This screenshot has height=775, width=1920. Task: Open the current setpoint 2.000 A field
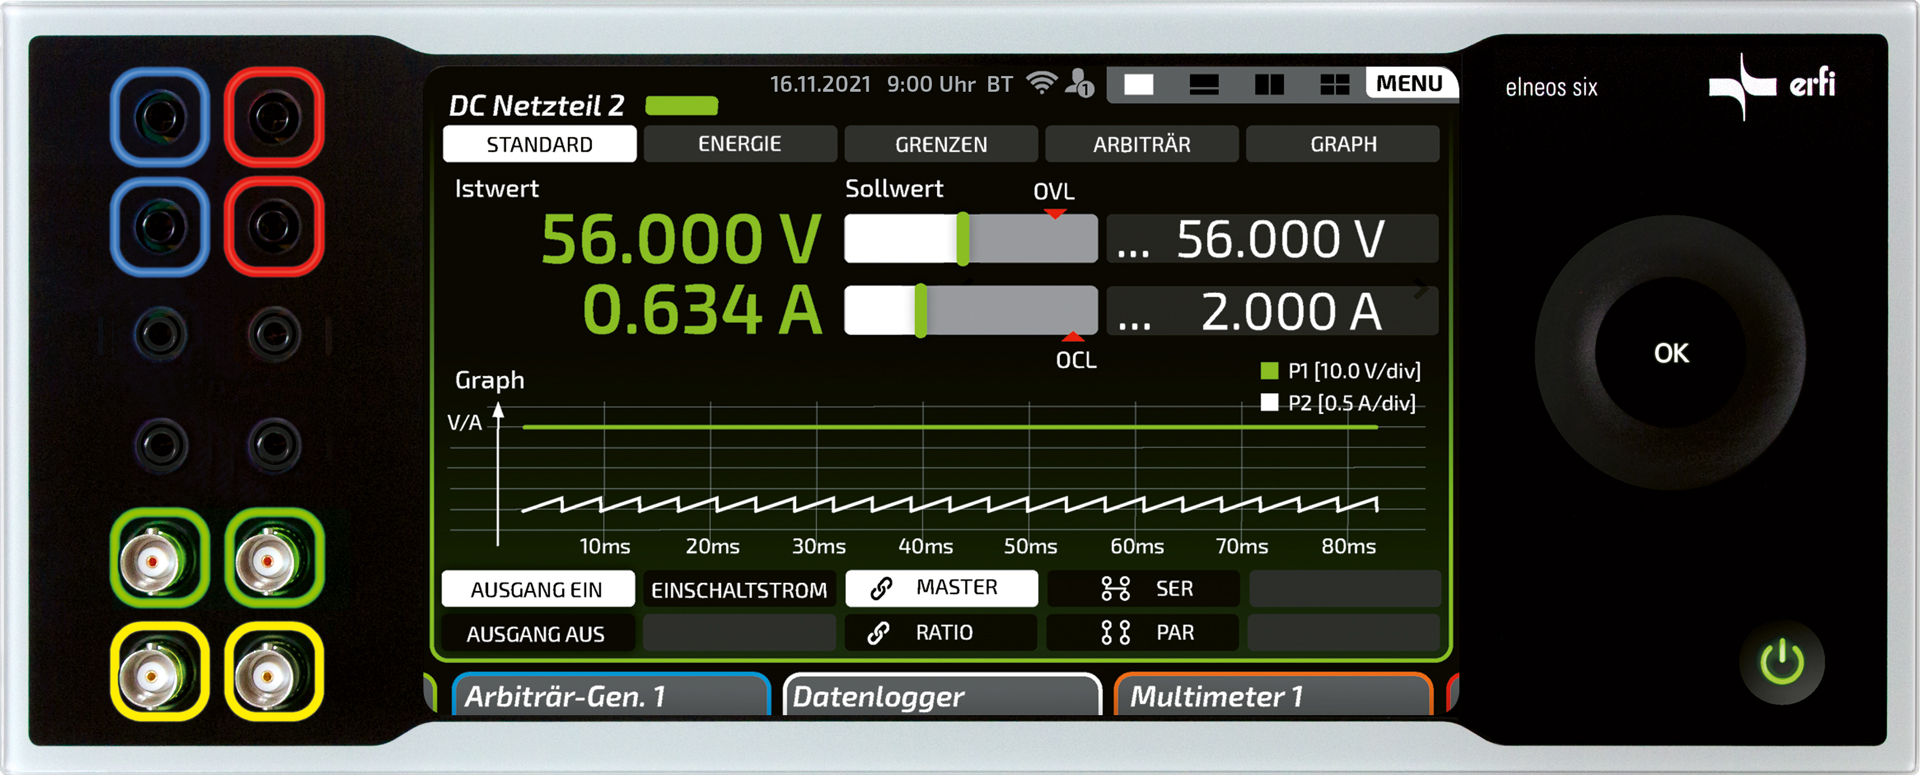click(x=1272, y=312)
